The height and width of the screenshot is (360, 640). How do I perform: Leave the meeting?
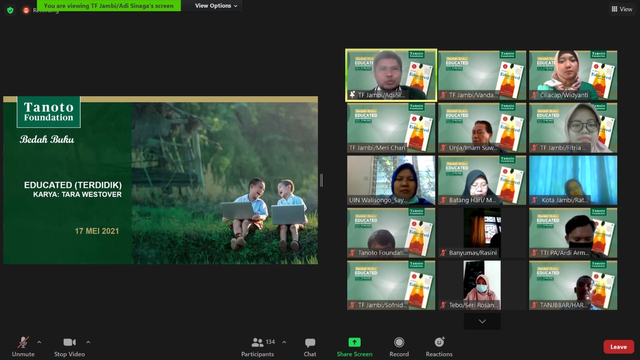tap(618, 347)
